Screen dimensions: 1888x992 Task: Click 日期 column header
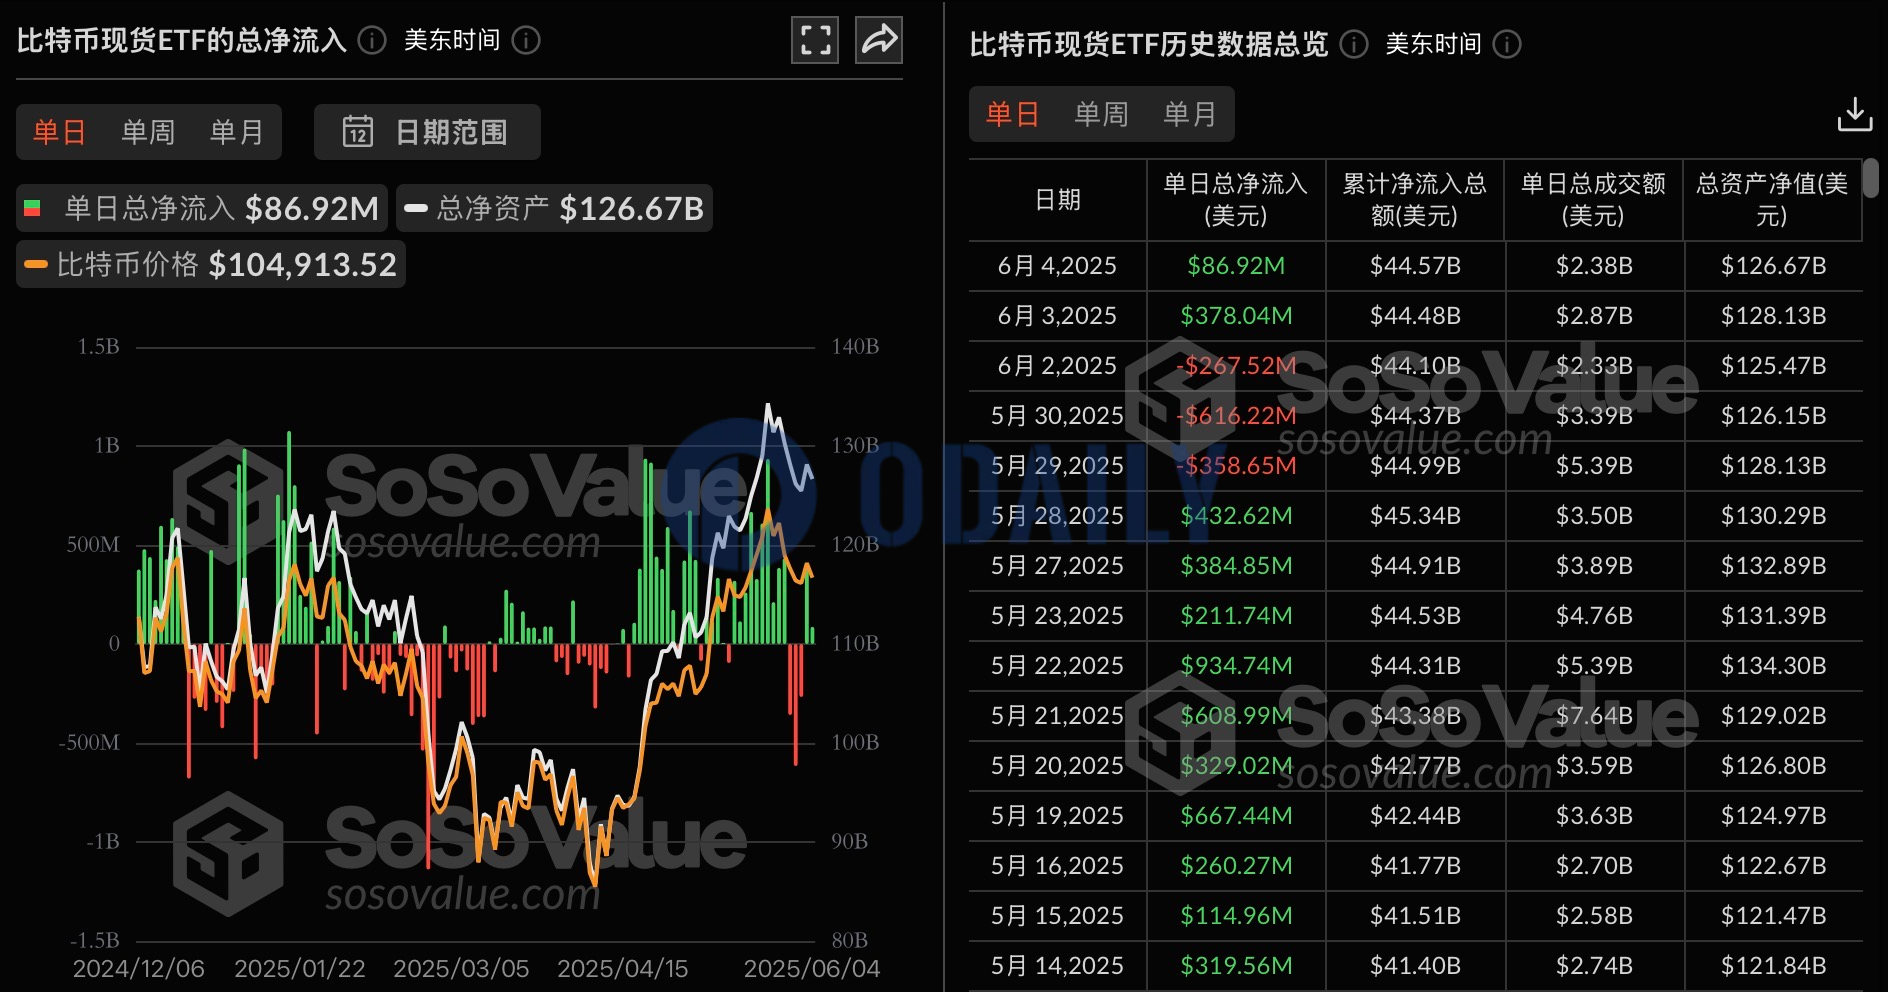(x=1058, y=200)
